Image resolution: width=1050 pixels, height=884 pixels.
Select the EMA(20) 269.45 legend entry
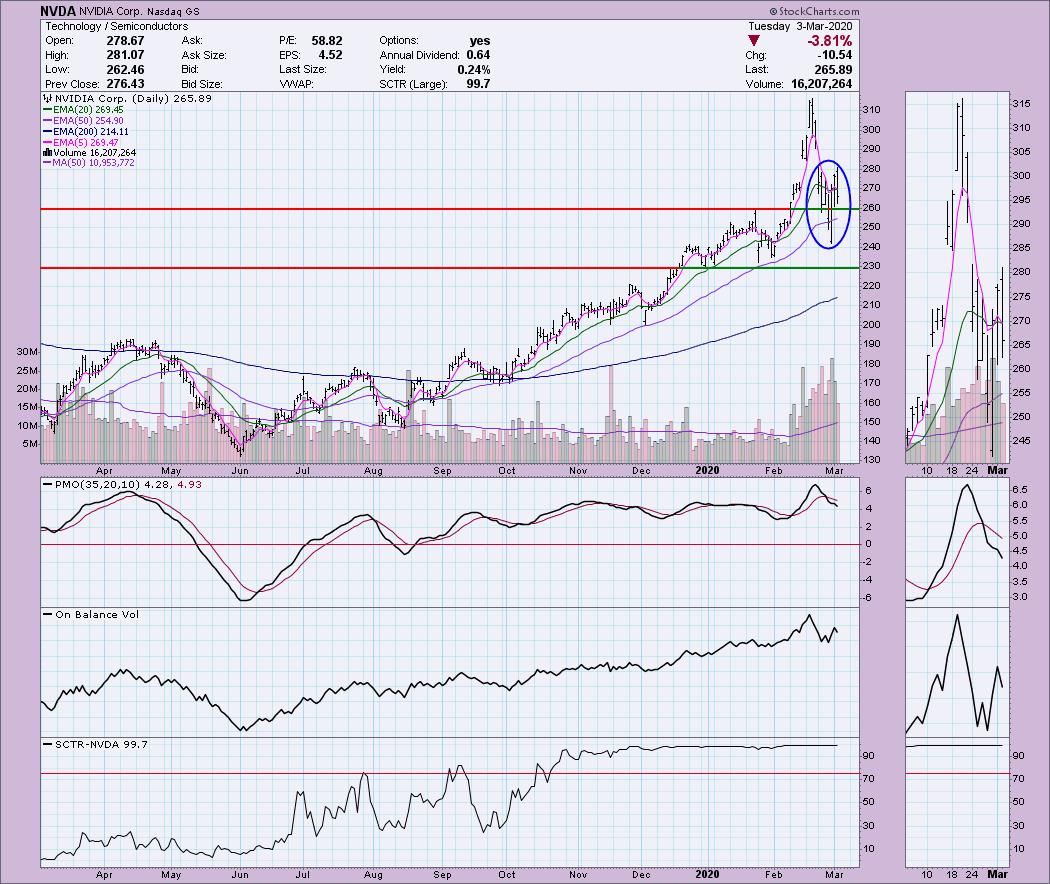pyautogui.click(x=83, y=110)
